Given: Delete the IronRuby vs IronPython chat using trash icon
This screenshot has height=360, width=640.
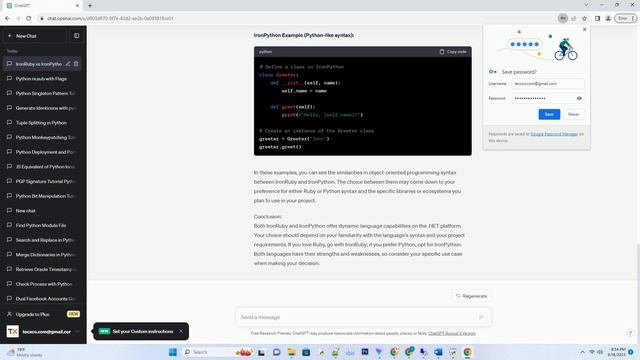Looking at the screenshot, I should pyautogui.click(x=76, y=64).
